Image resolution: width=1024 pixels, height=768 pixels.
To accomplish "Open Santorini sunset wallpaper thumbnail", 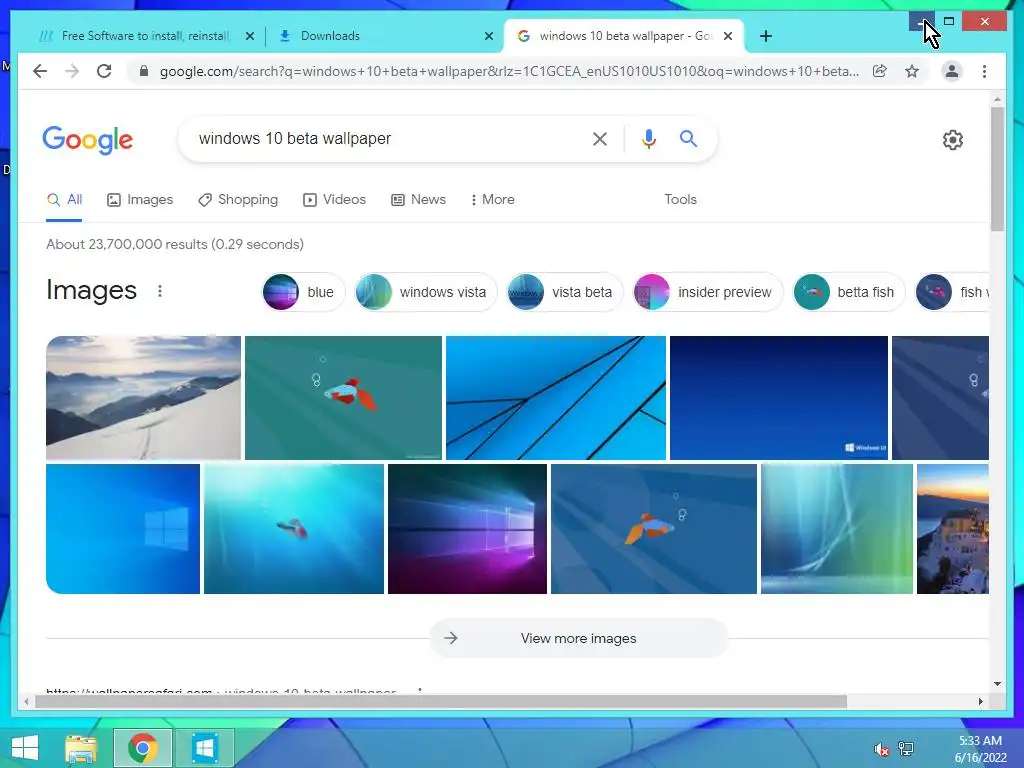I will [953, 529].
